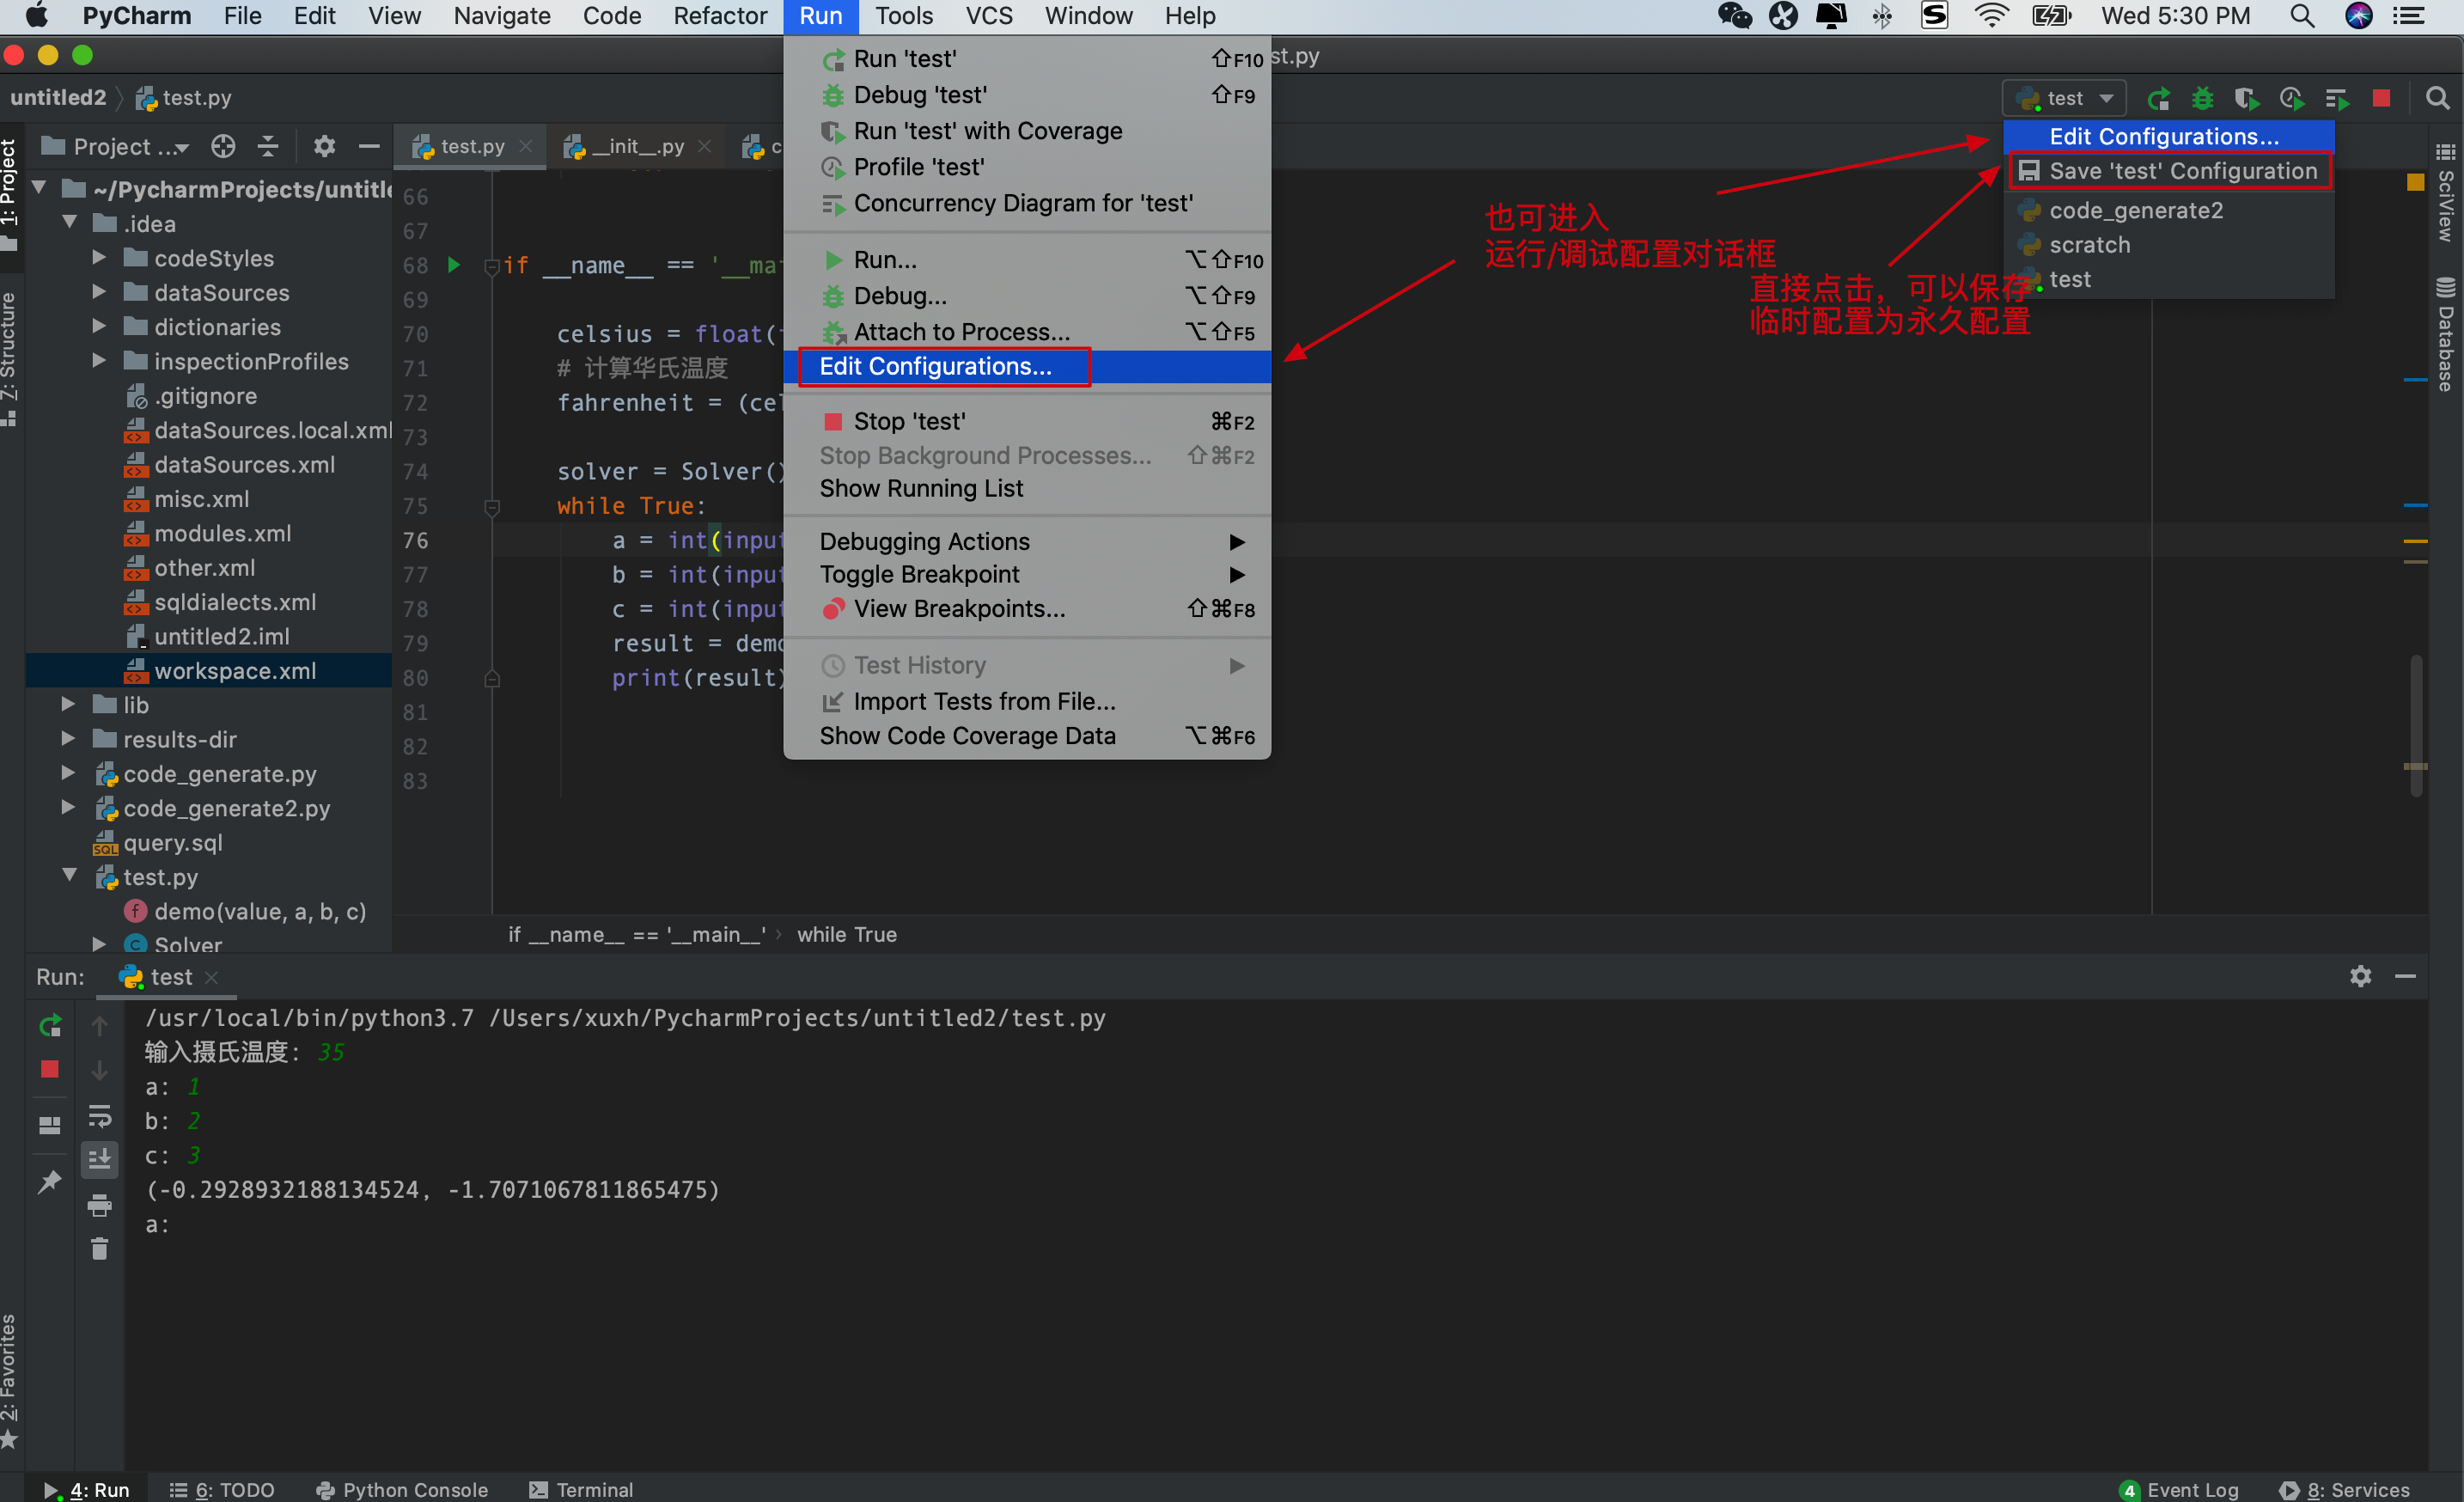Viewport: 2464px width, 1502px height.
Task: Expand the lib folder
Action: (x=68, y=705)
